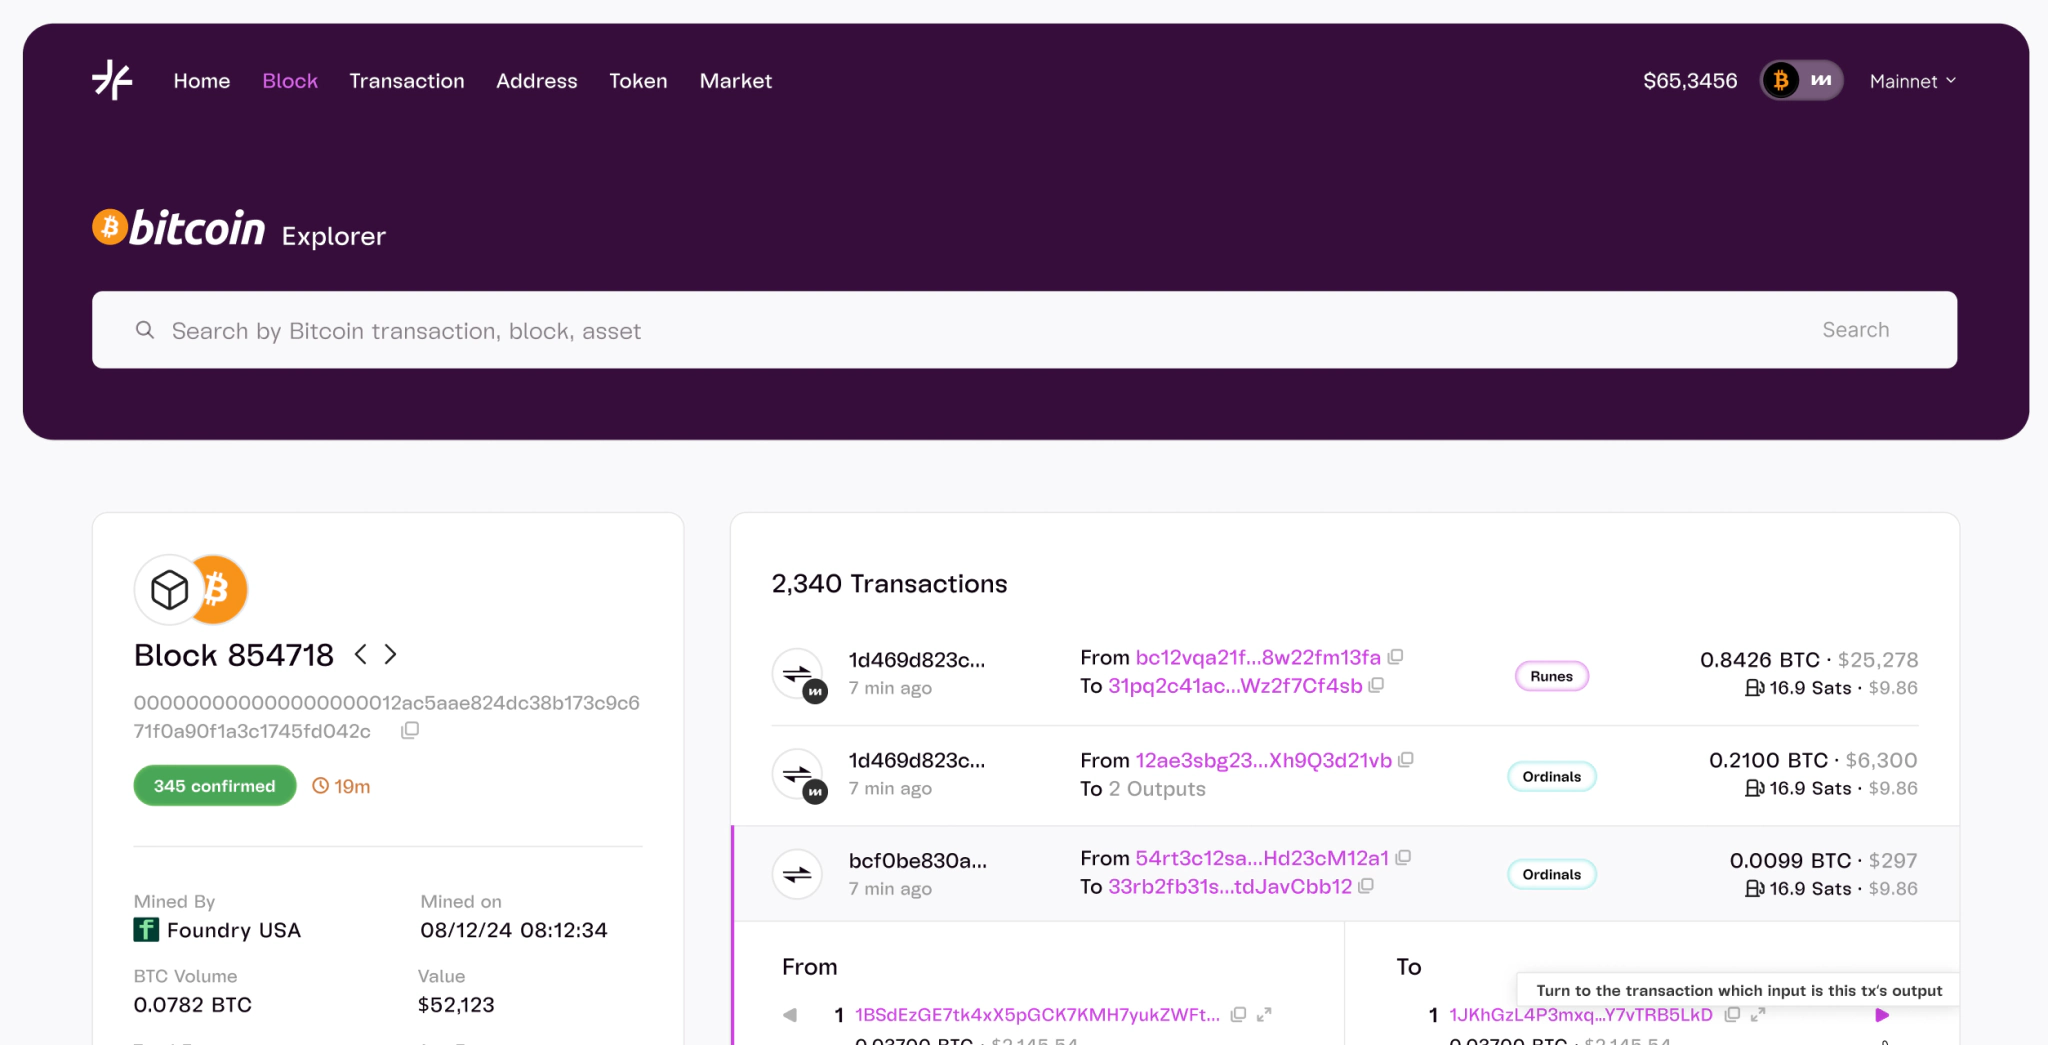The width and height of the screenshot is (2048, 1045).
Task: Open the Home nav item
Action: click(x=202, y=81)
